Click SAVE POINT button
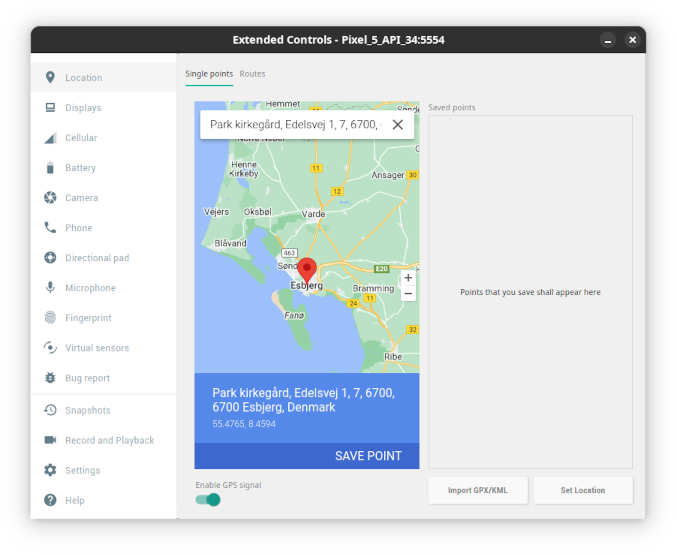 368,456
